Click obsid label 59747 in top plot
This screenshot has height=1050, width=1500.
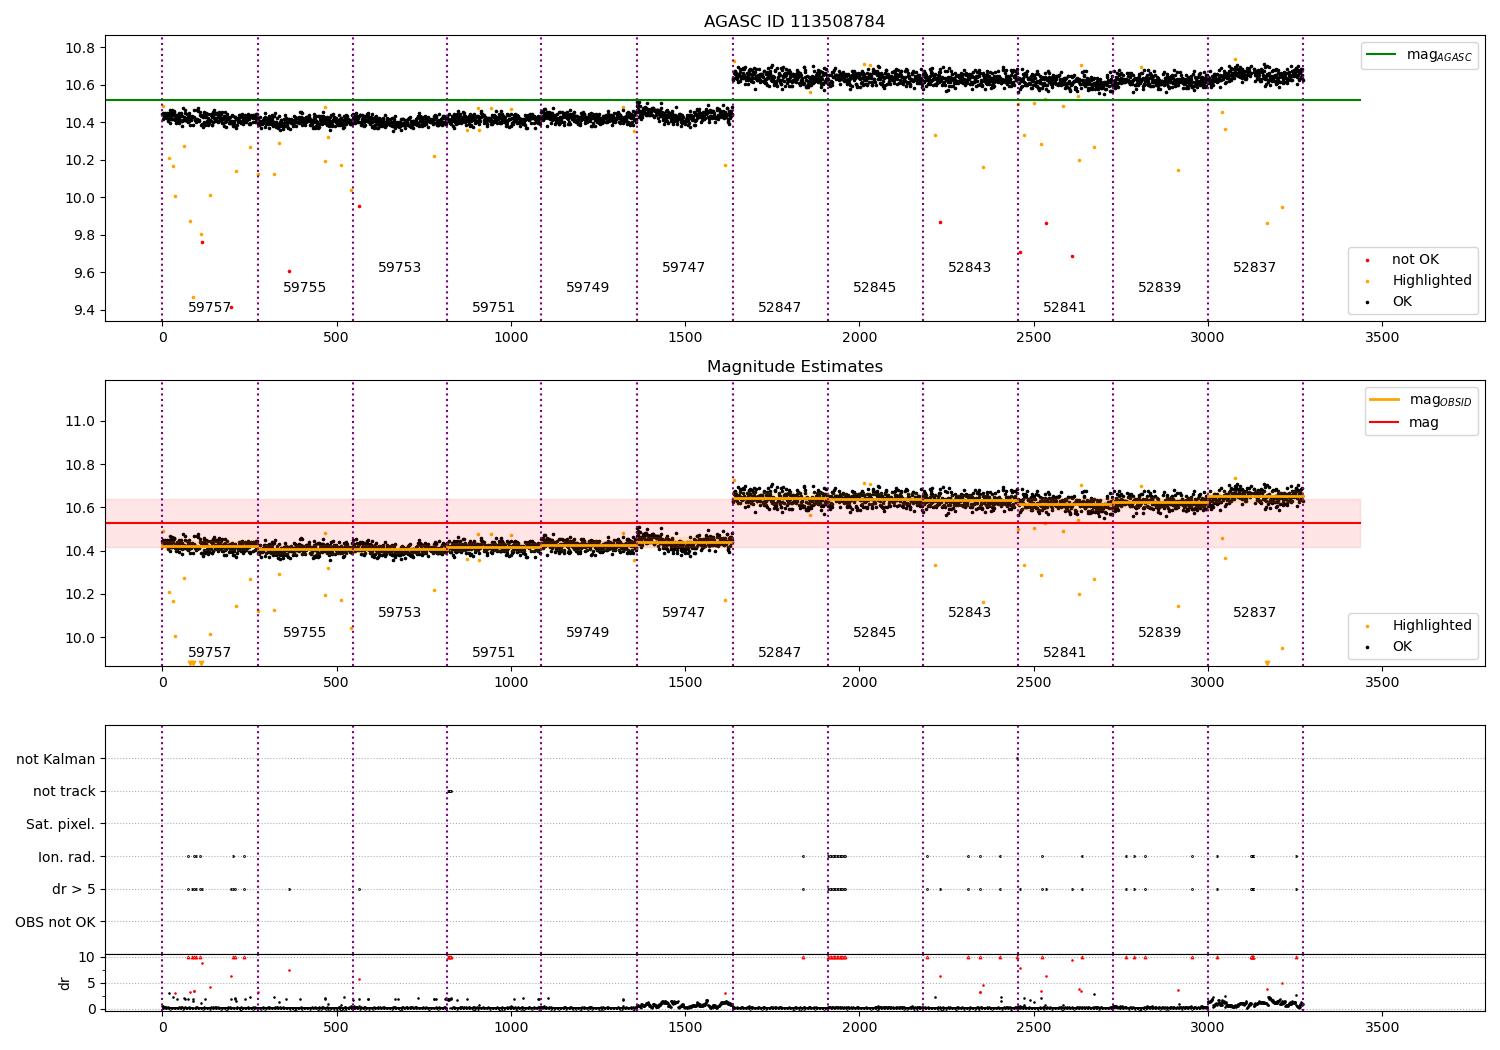point(683,268)
